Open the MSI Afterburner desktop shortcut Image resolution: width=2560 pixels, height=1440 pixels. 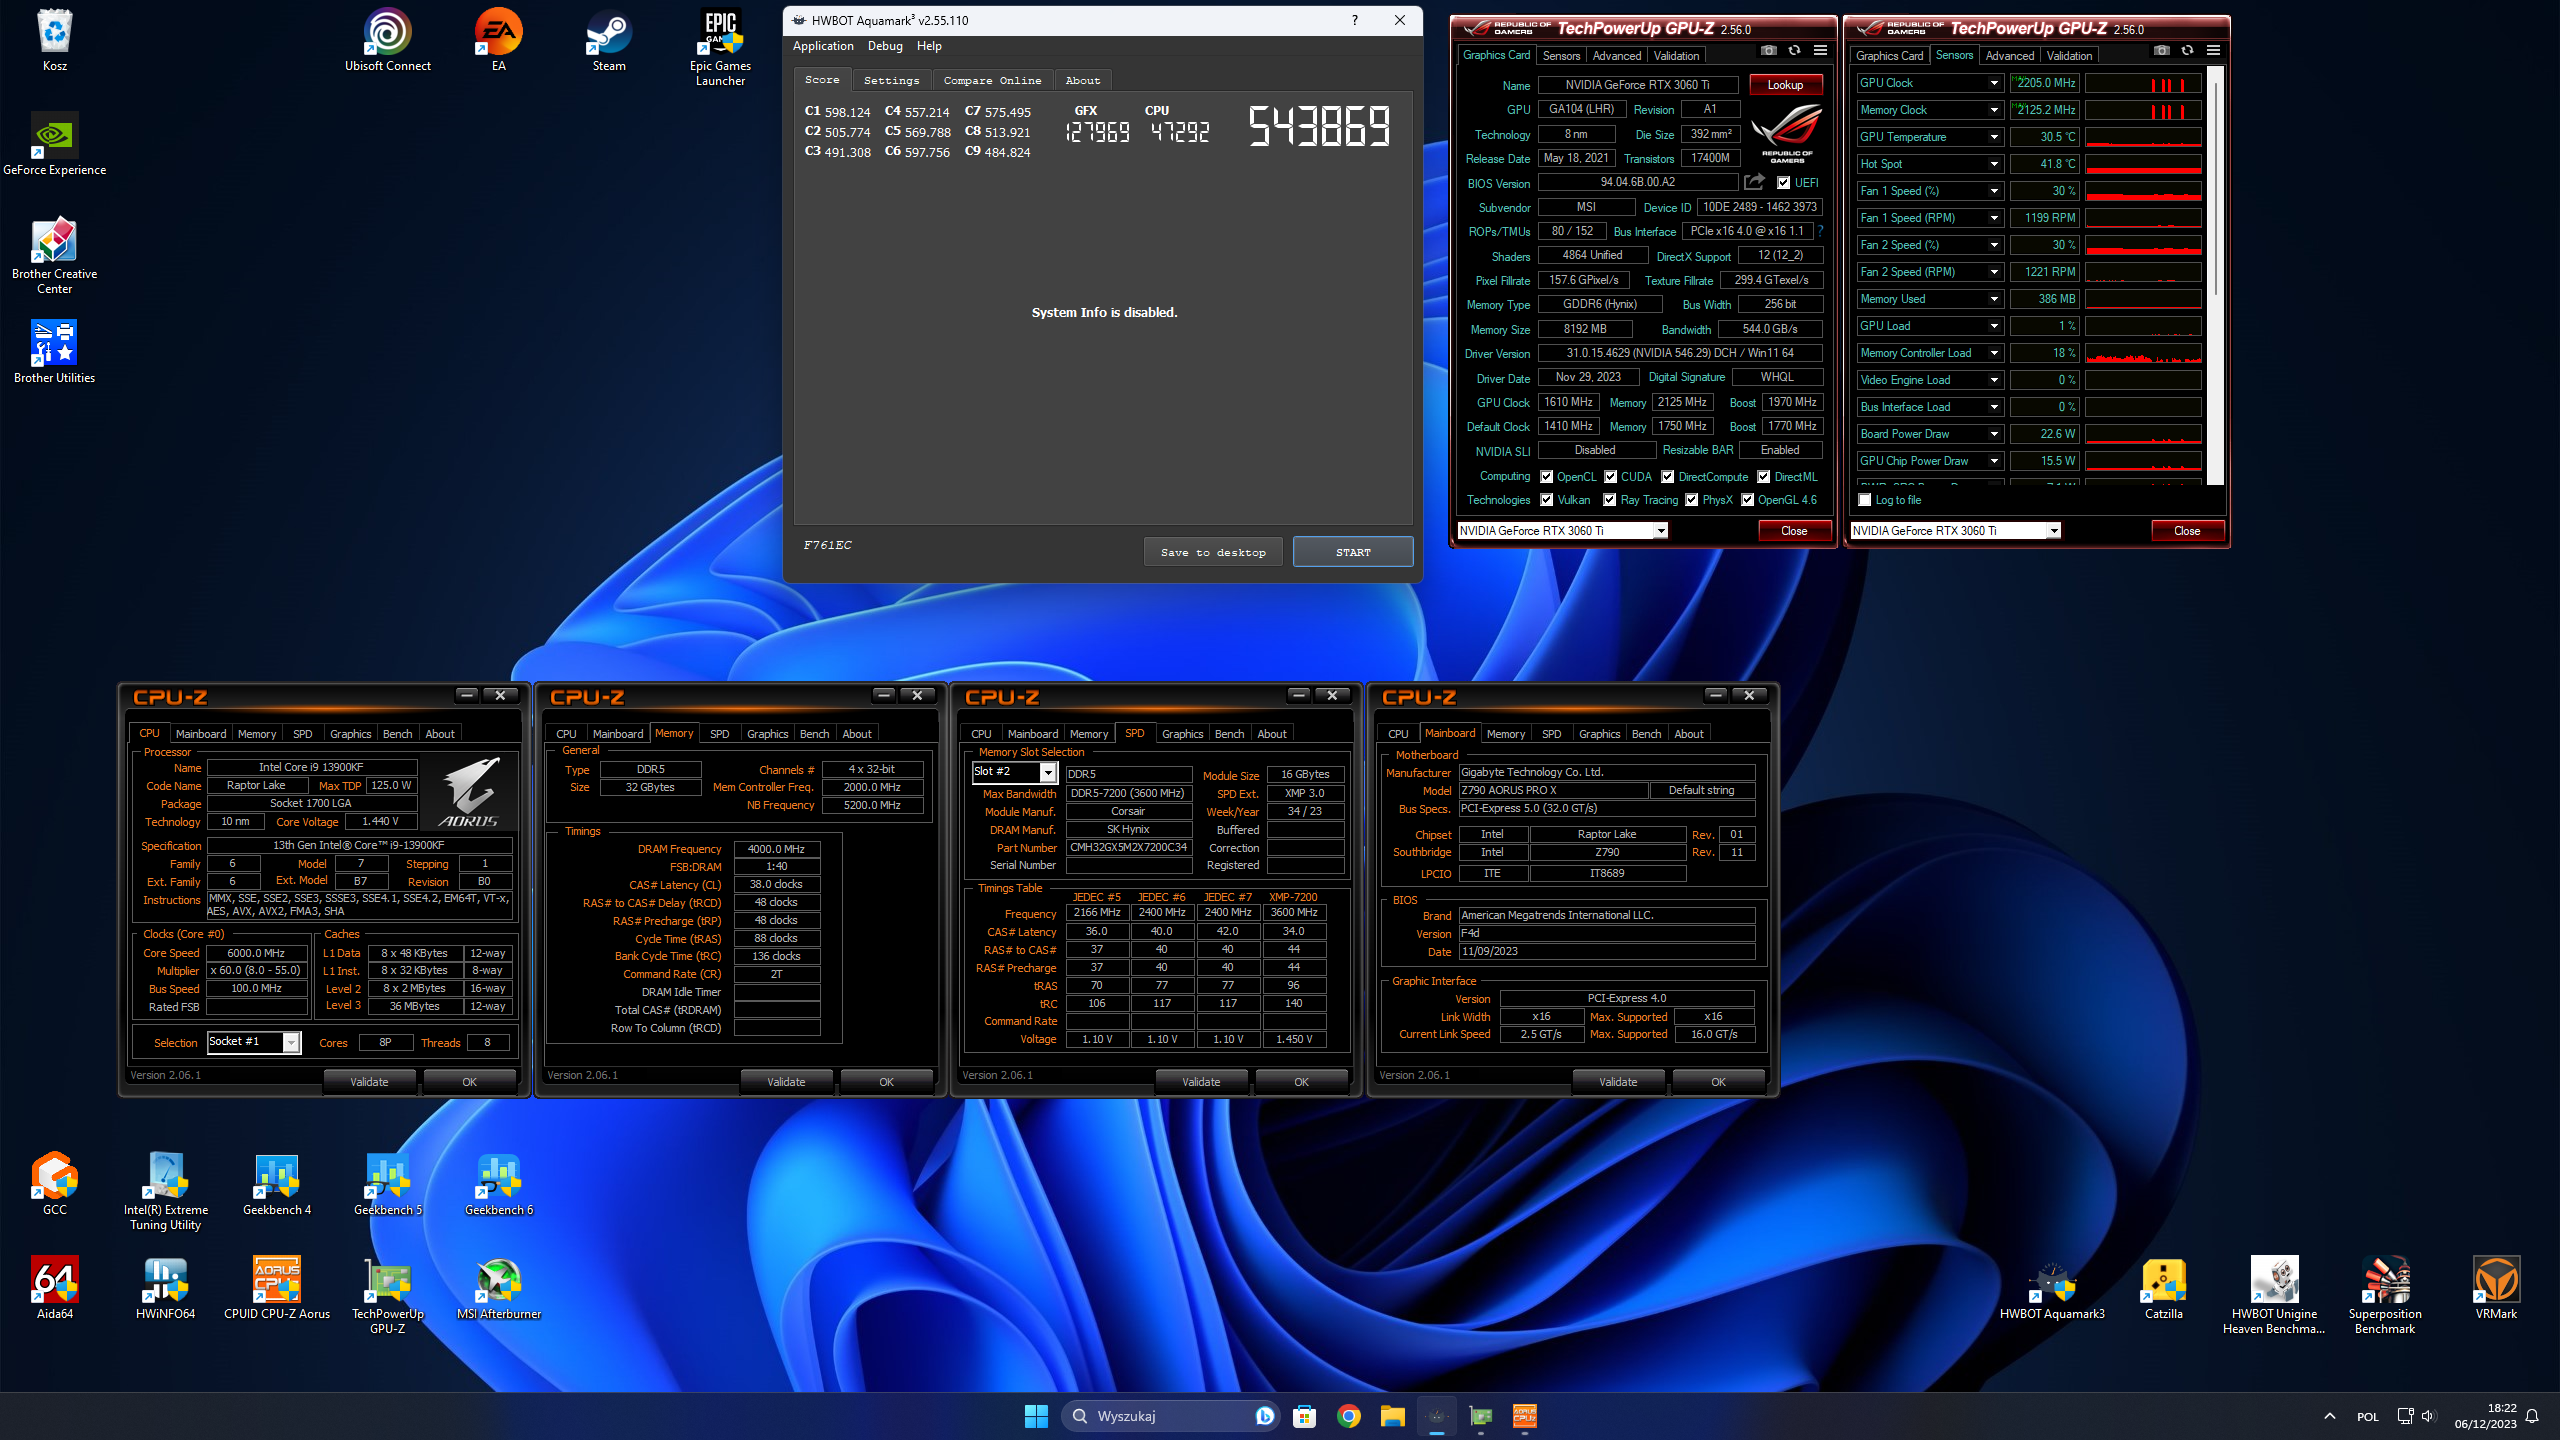pyautogui.click(x=499, y=1288)
